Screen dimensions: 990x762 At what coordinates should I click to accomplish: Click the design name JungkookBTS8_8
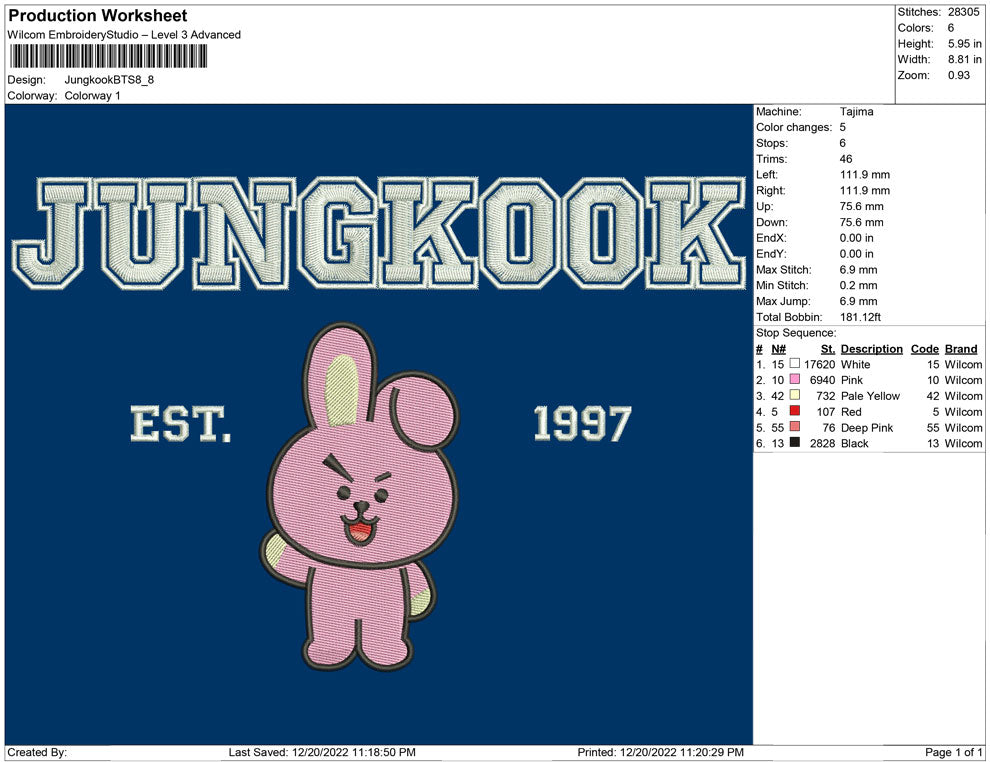click(x=109, y=80)
